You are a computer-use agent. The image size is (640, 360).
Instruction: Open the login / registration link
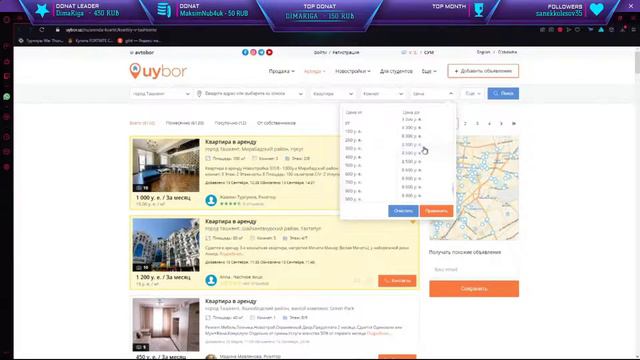337,53
